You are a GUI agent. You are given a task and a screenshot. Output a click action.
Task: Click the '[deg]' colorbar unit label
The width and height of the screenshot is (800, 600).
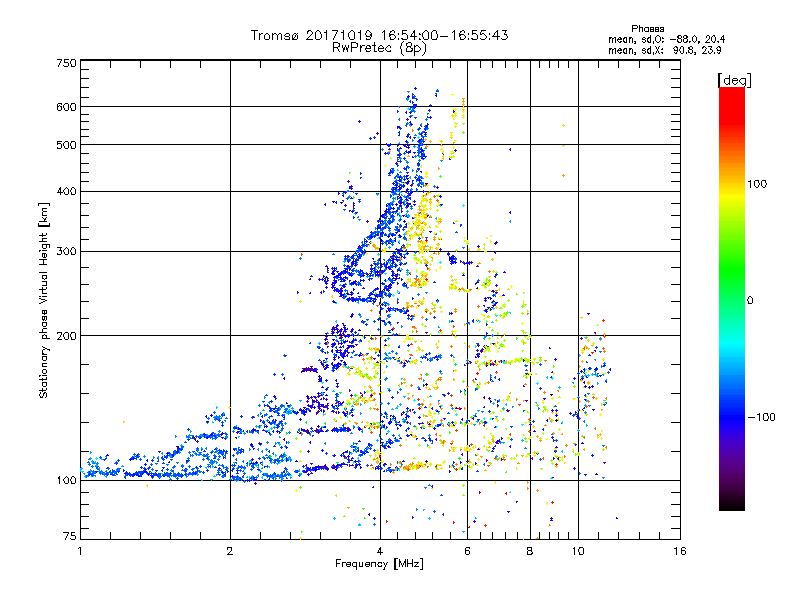coord(734,80)
